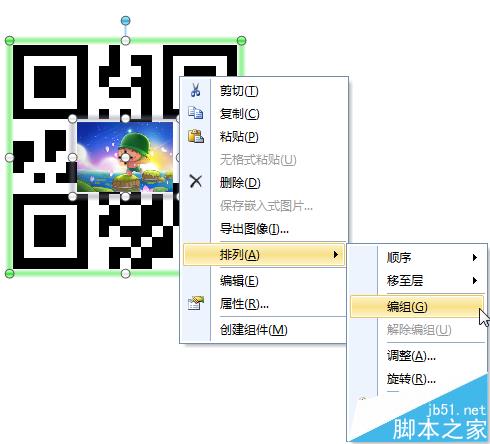Screen dimensions: 490x444
Task: Expand arrow beside 排列(A)
Action: [x=336, y=255]
